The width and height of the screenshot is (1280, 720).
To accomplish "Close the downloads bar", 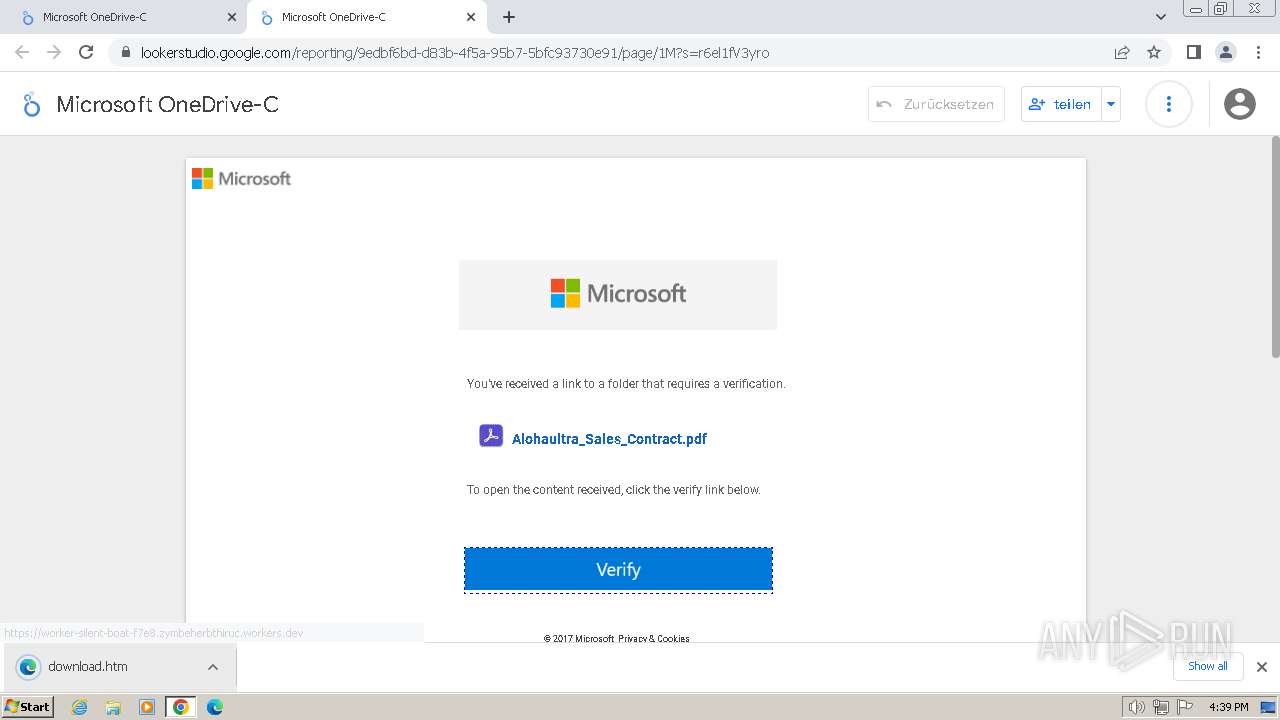I will coord(1261,667).
